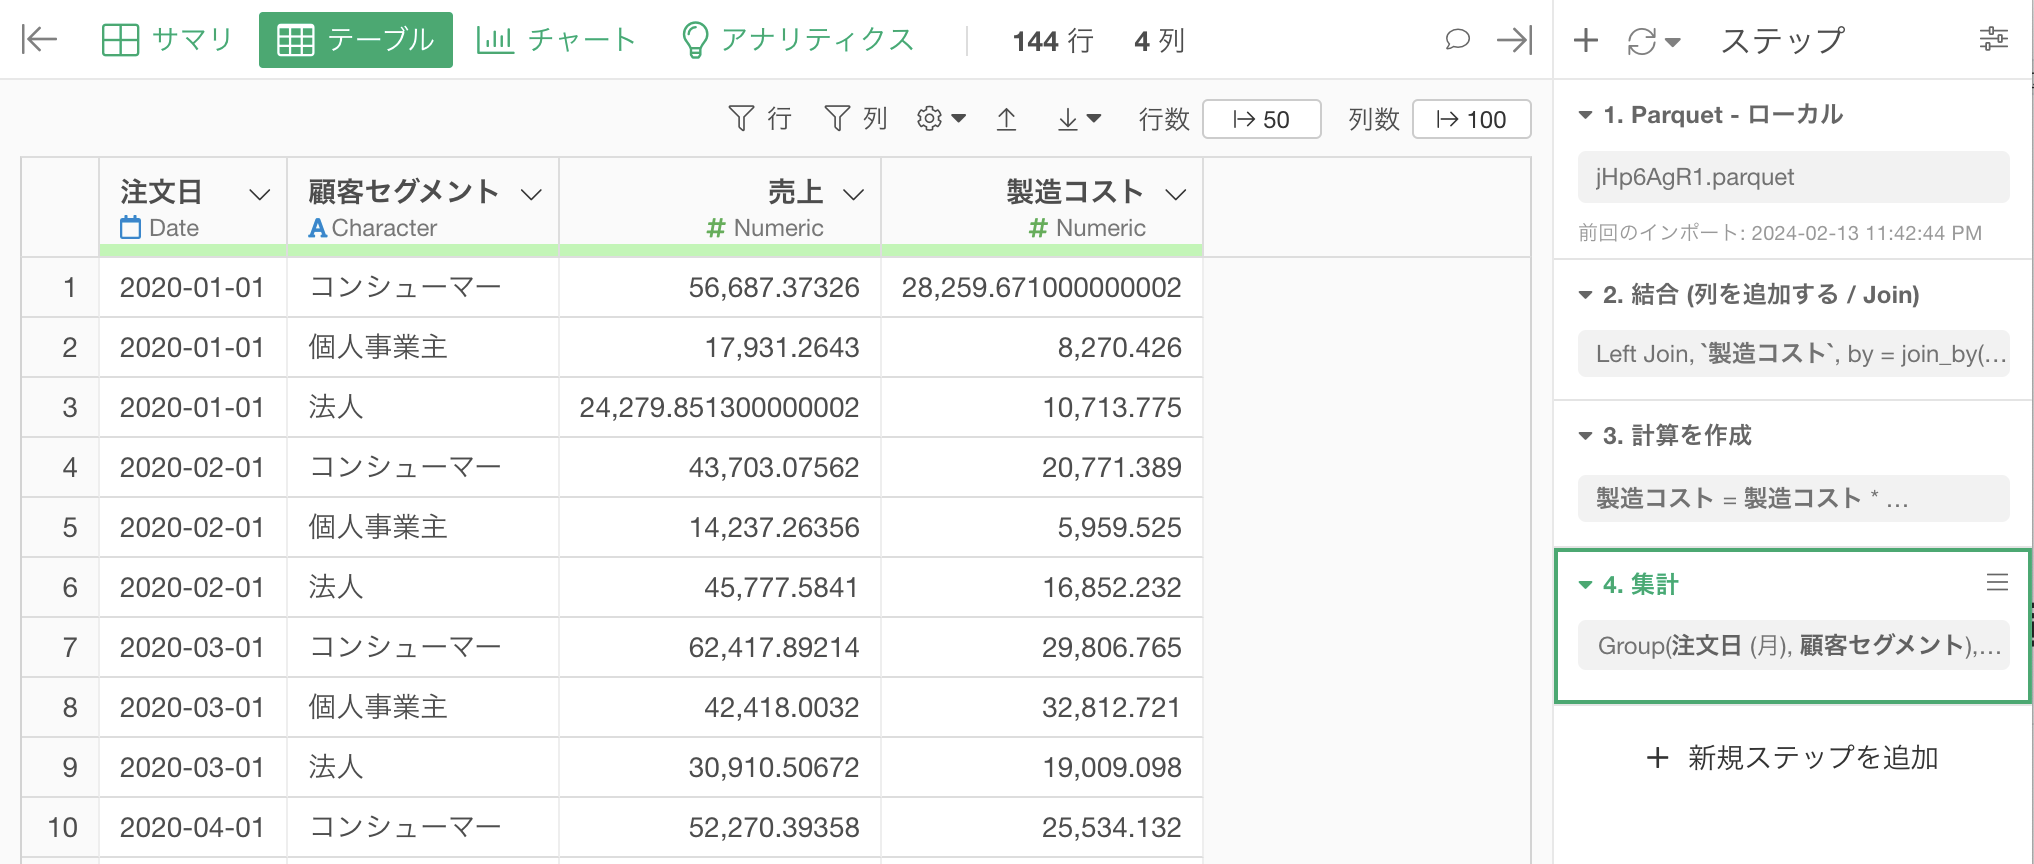The image size is (2034, 864).
Task: Open the comment bubble icon
Action: tap(1457, 40)
